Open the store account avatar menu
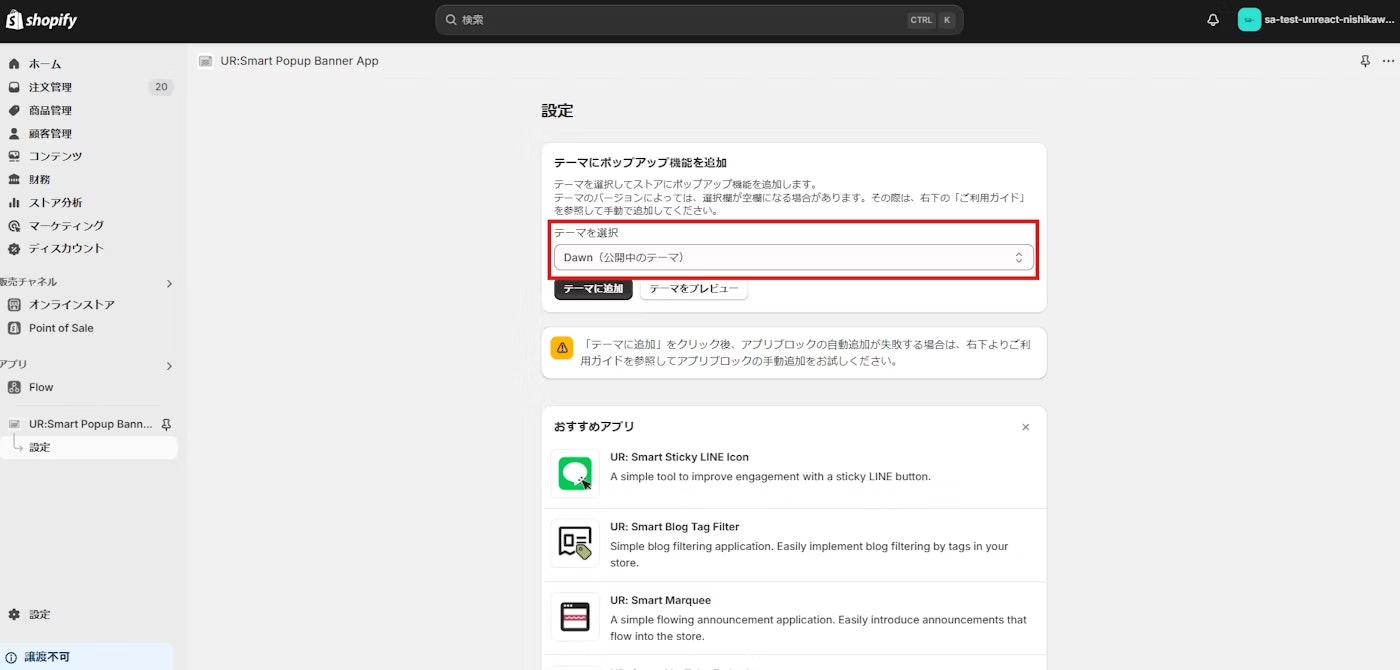 tap(1249, 20)
